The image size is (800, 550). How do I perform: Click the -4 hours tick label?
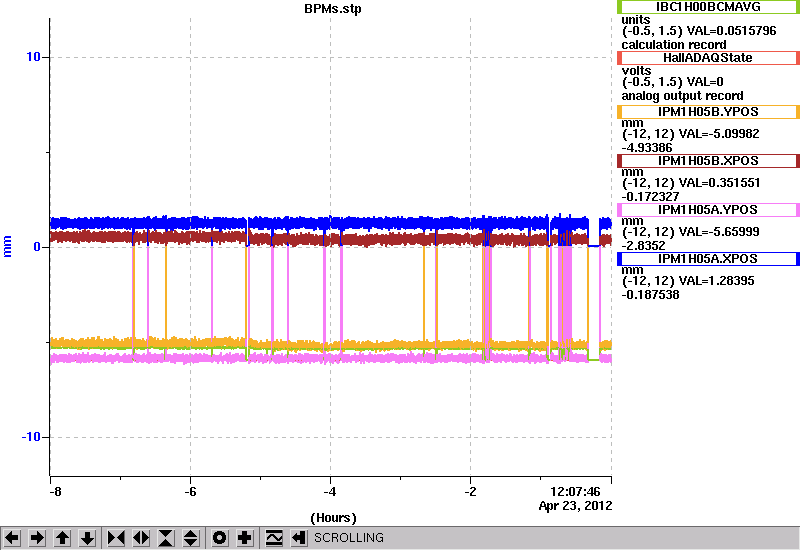coord(330,492)
